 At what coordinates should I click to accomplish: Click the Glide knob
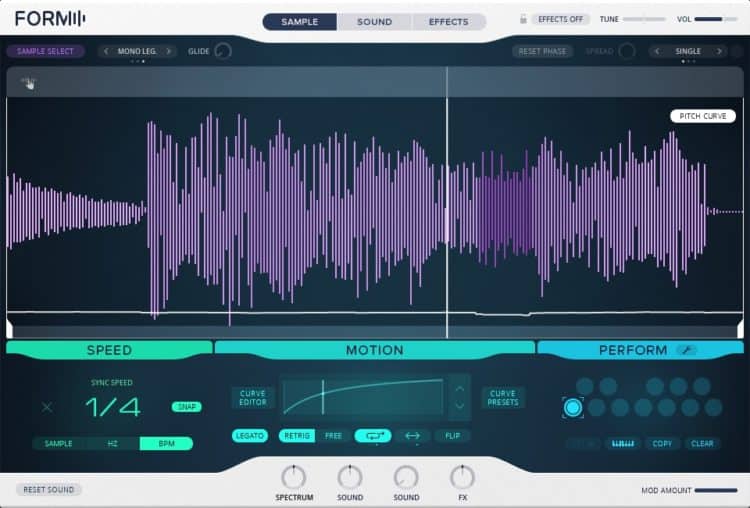pos(223,51)
